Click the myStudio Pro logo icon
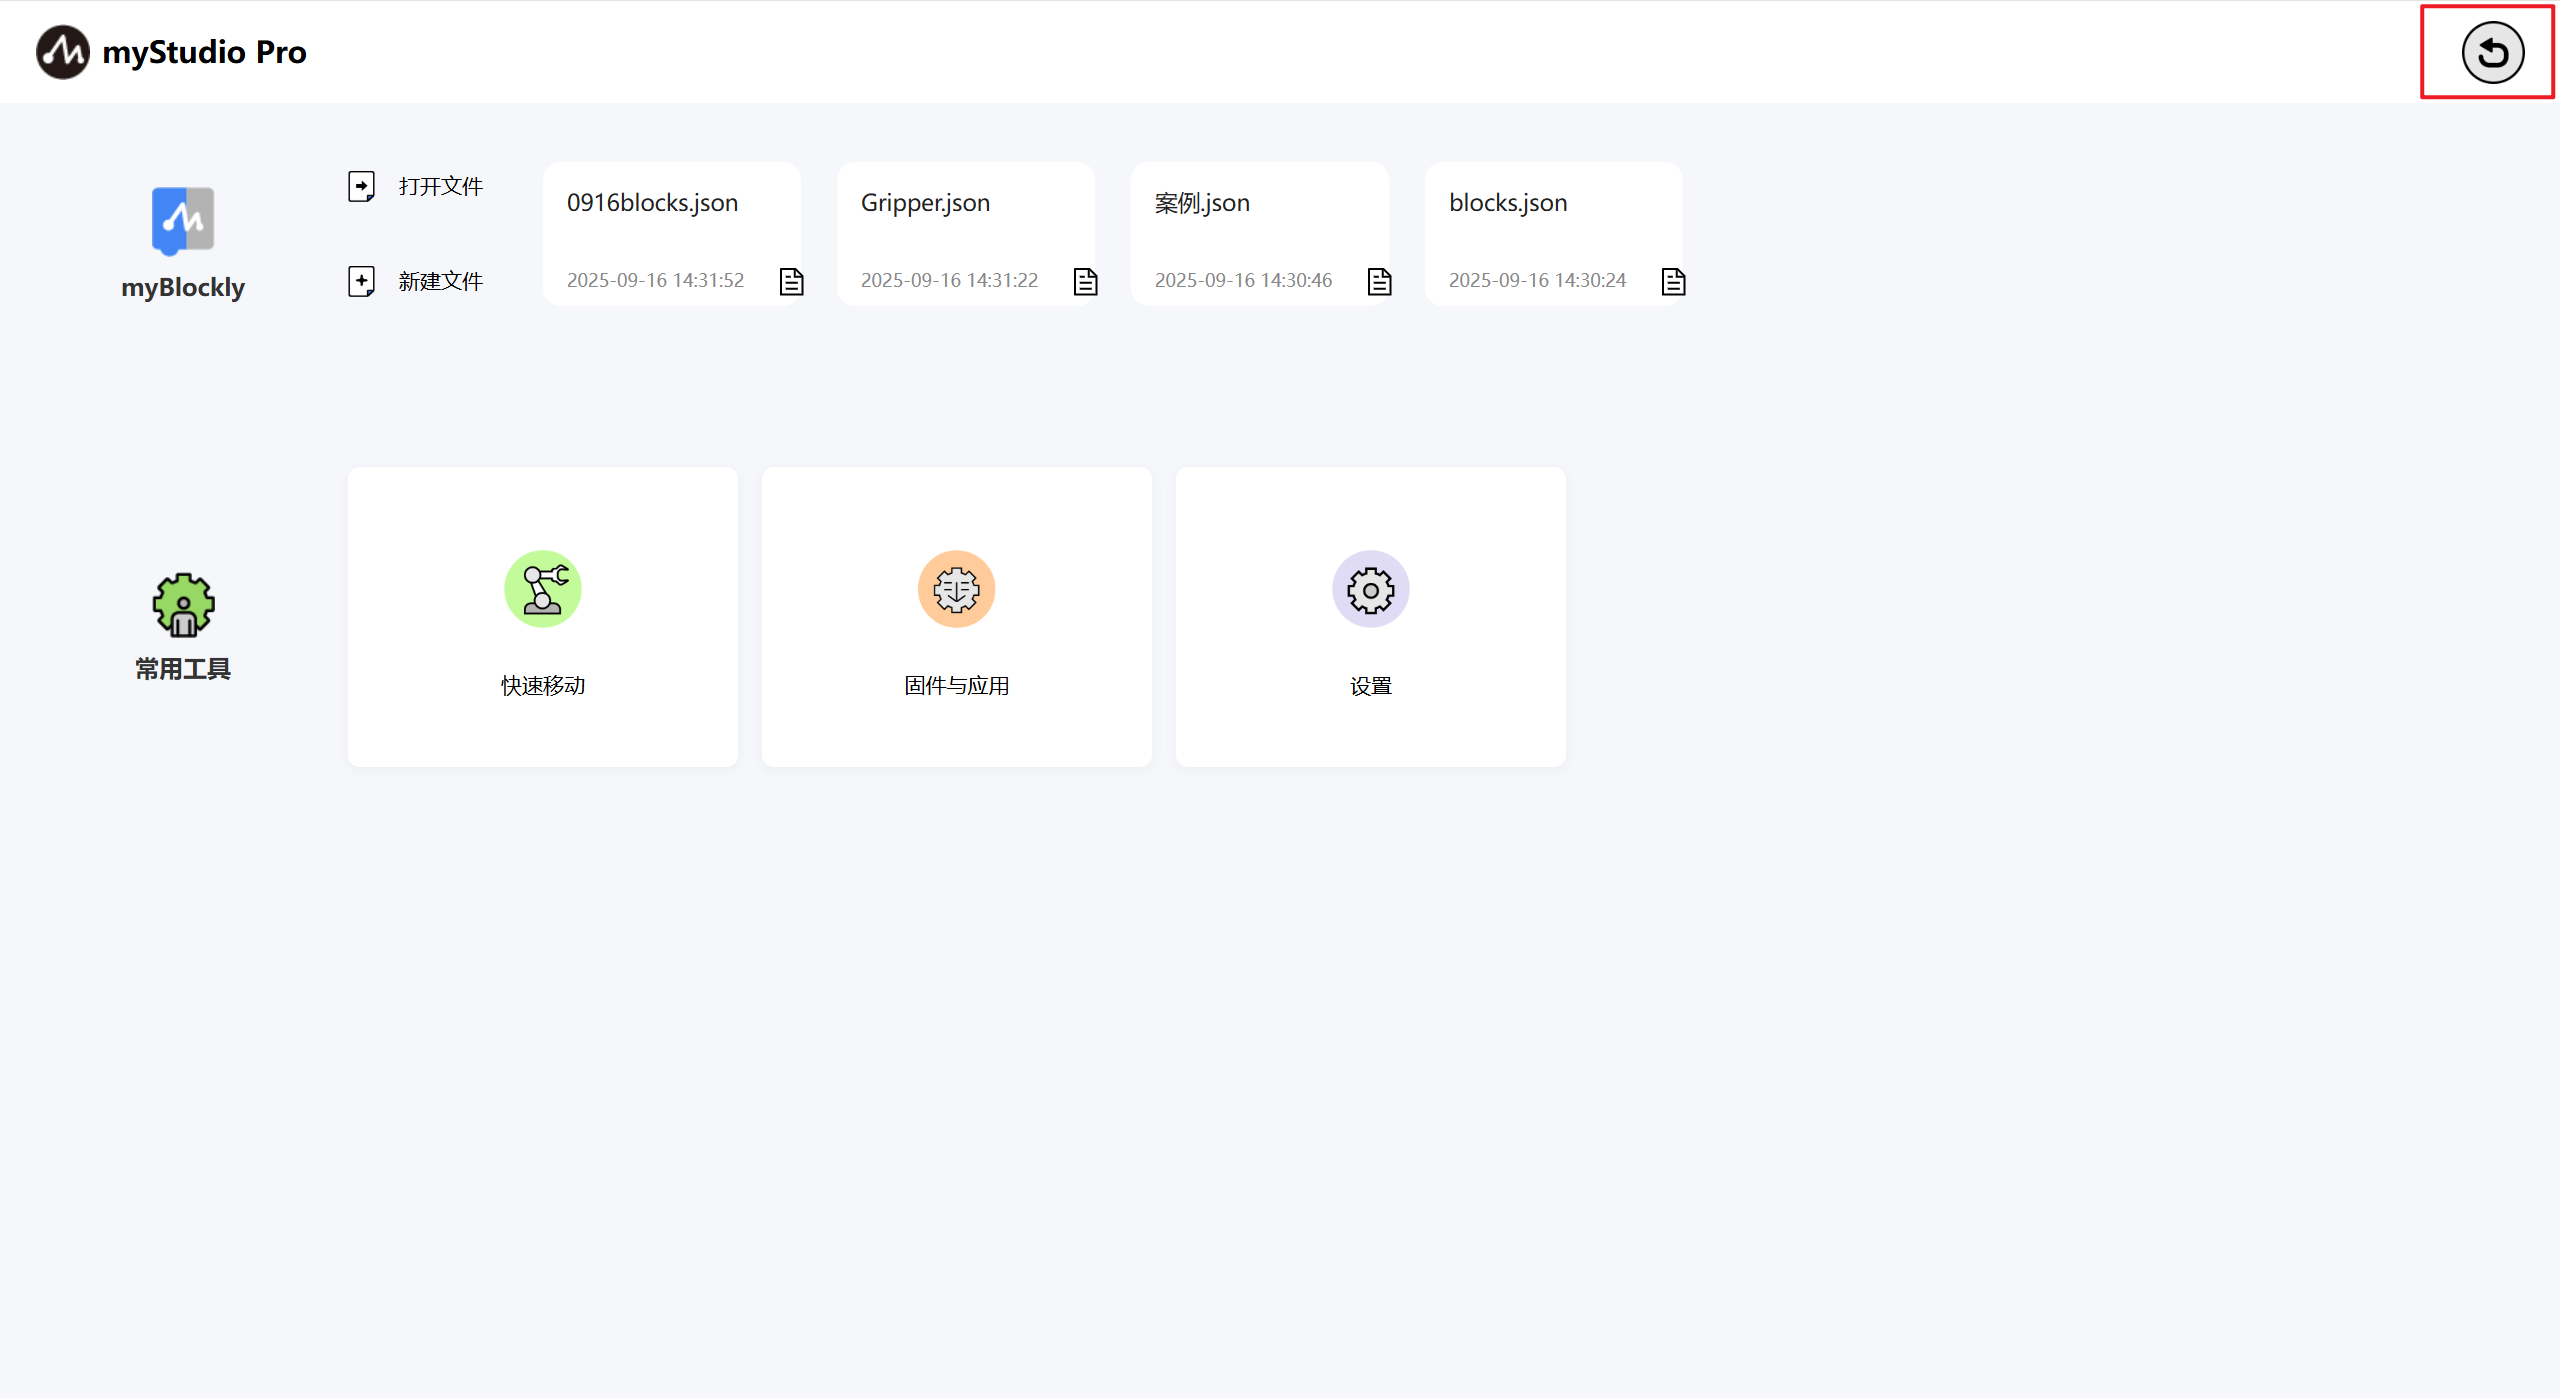Screen dimensions: 2560x1398 (62, 52)
